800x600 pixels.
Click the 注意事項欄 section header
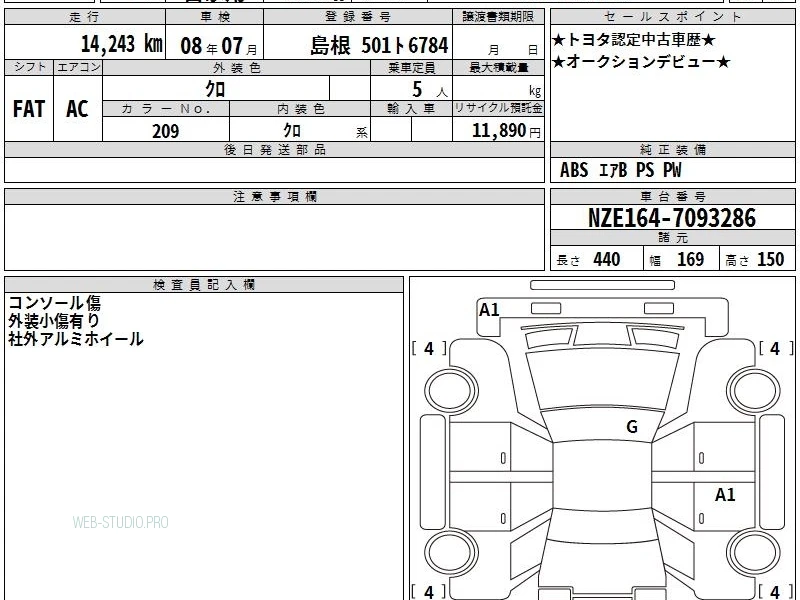tap(274, 196)
